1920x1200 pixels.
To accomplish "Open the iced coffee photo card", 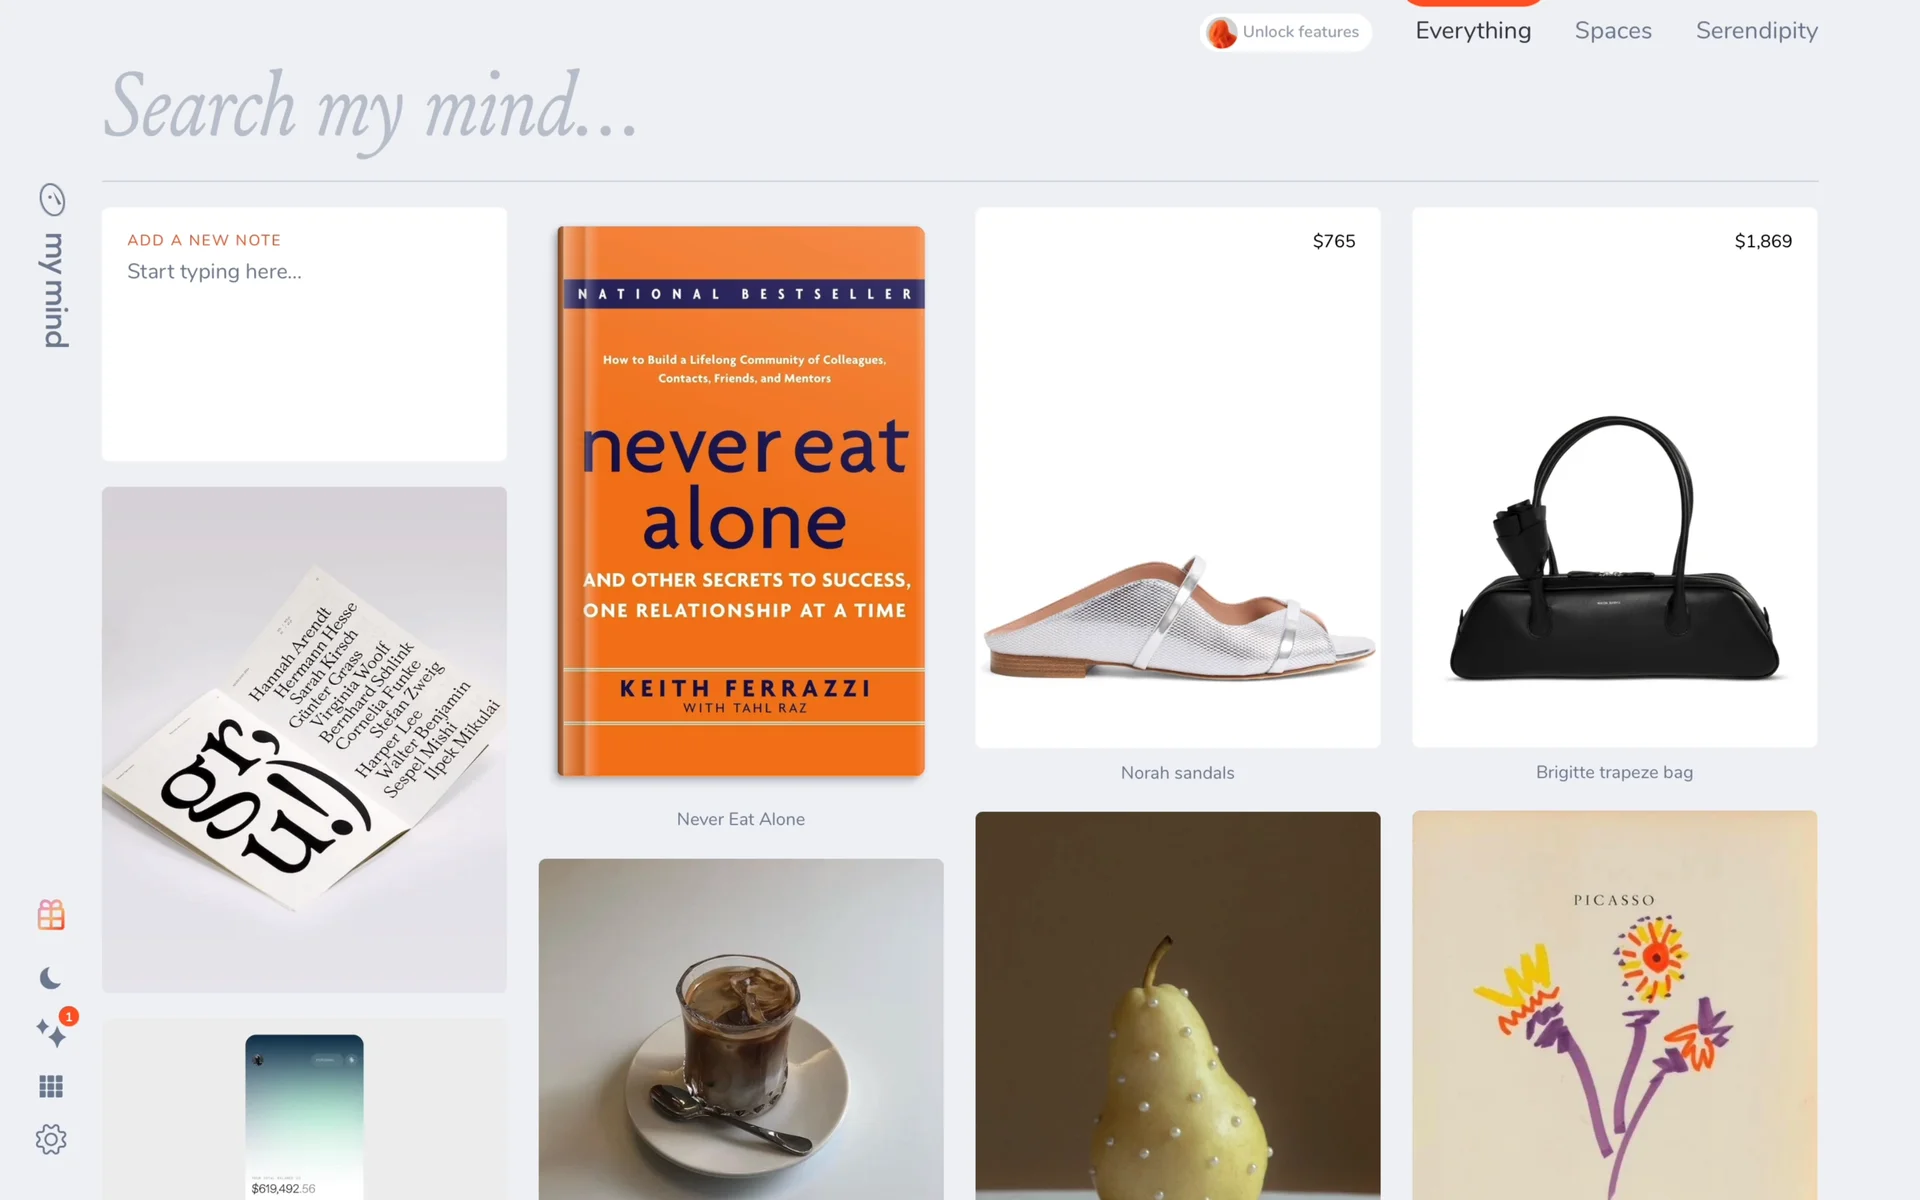I will point(741,1029).
